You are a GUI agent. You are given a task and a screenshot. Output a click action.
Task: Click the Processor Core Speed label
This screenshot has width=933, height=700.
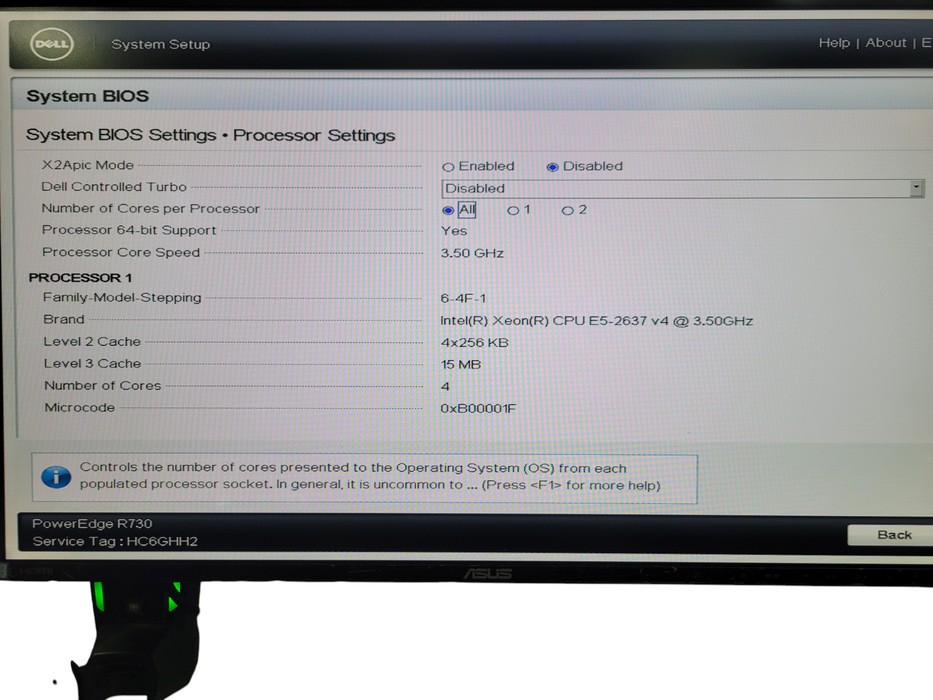(121, 252)
